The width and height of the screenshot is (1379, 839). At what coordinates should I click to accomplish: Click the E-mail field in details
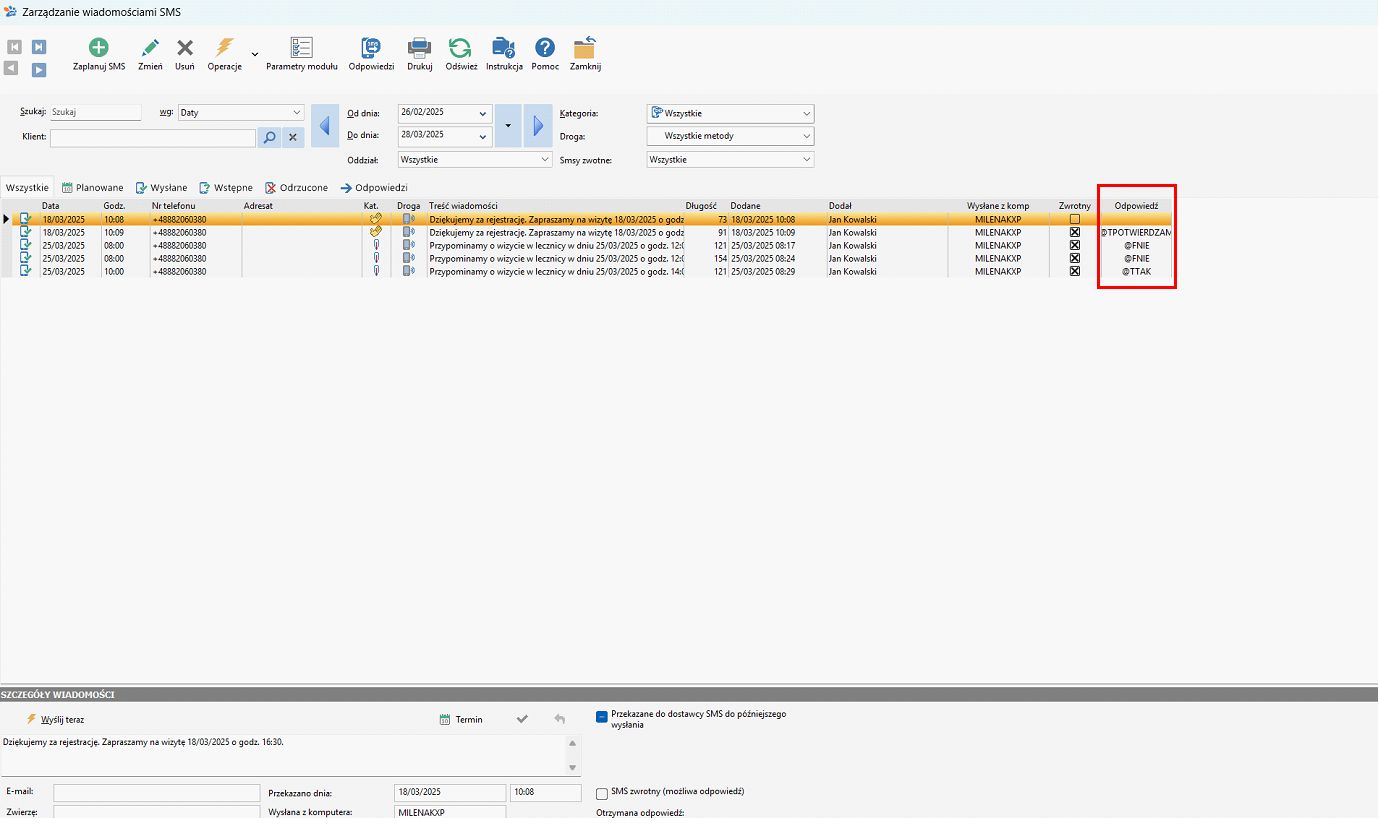(x=157, y=792)
